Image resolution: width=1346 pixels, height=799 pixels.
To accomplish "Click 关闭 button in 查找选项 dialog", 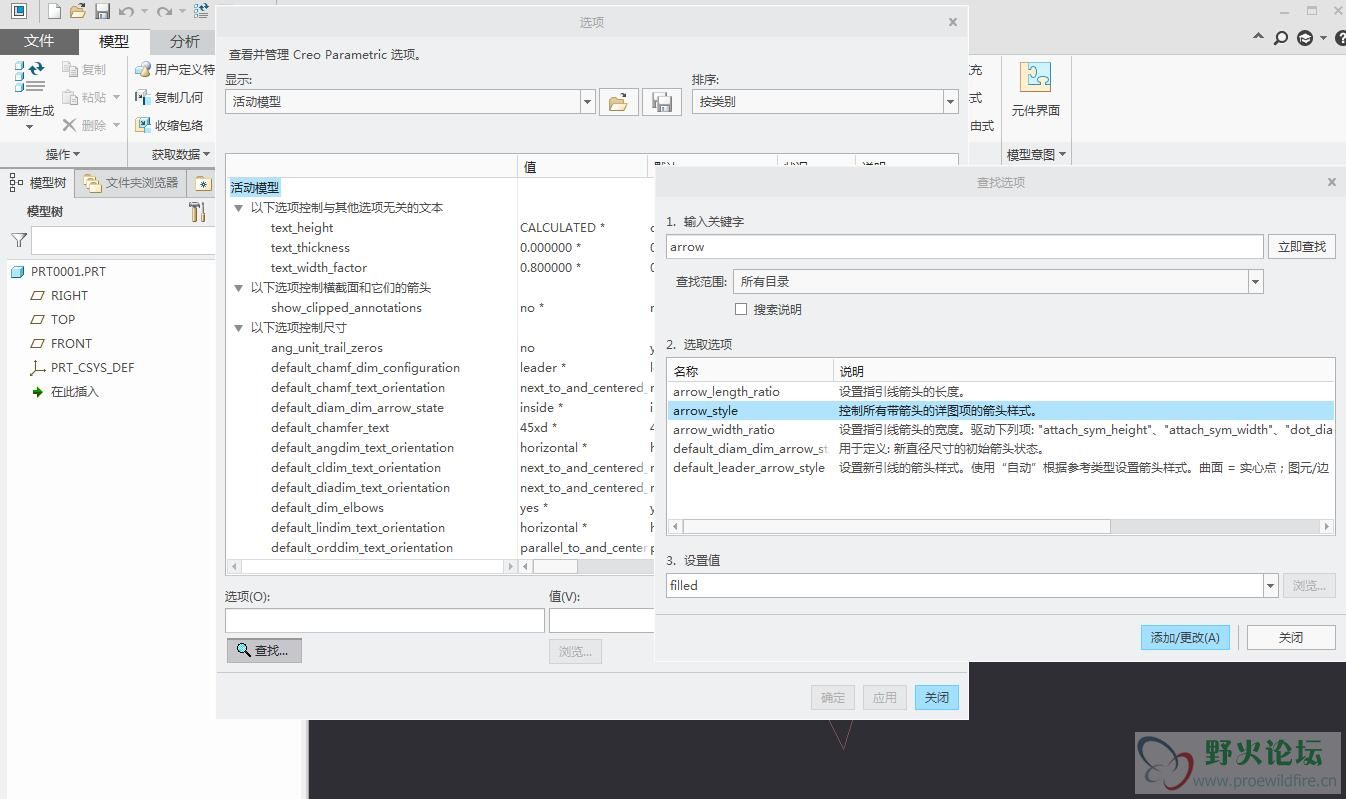I will click(1291, 637).
